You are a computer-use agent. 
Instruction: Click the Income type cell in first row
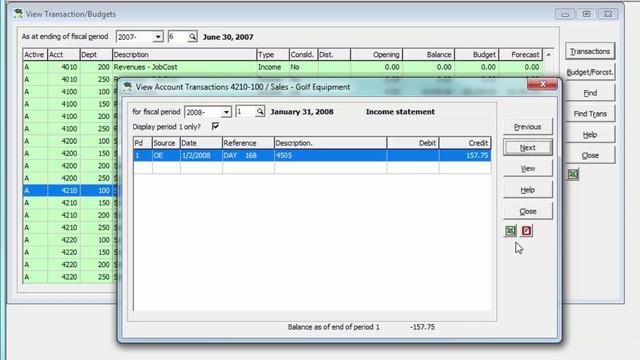click(273, 67)
